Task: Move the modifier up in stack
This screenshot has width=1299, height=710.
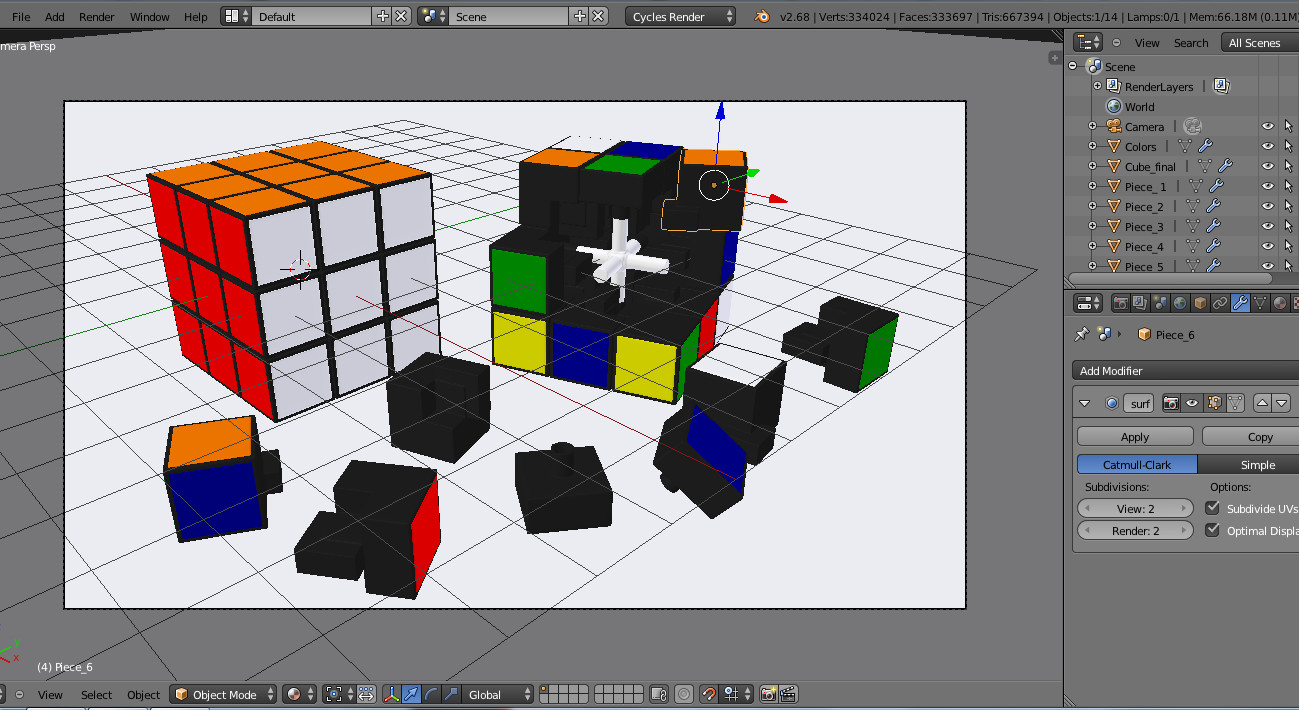Action: 1263,403
